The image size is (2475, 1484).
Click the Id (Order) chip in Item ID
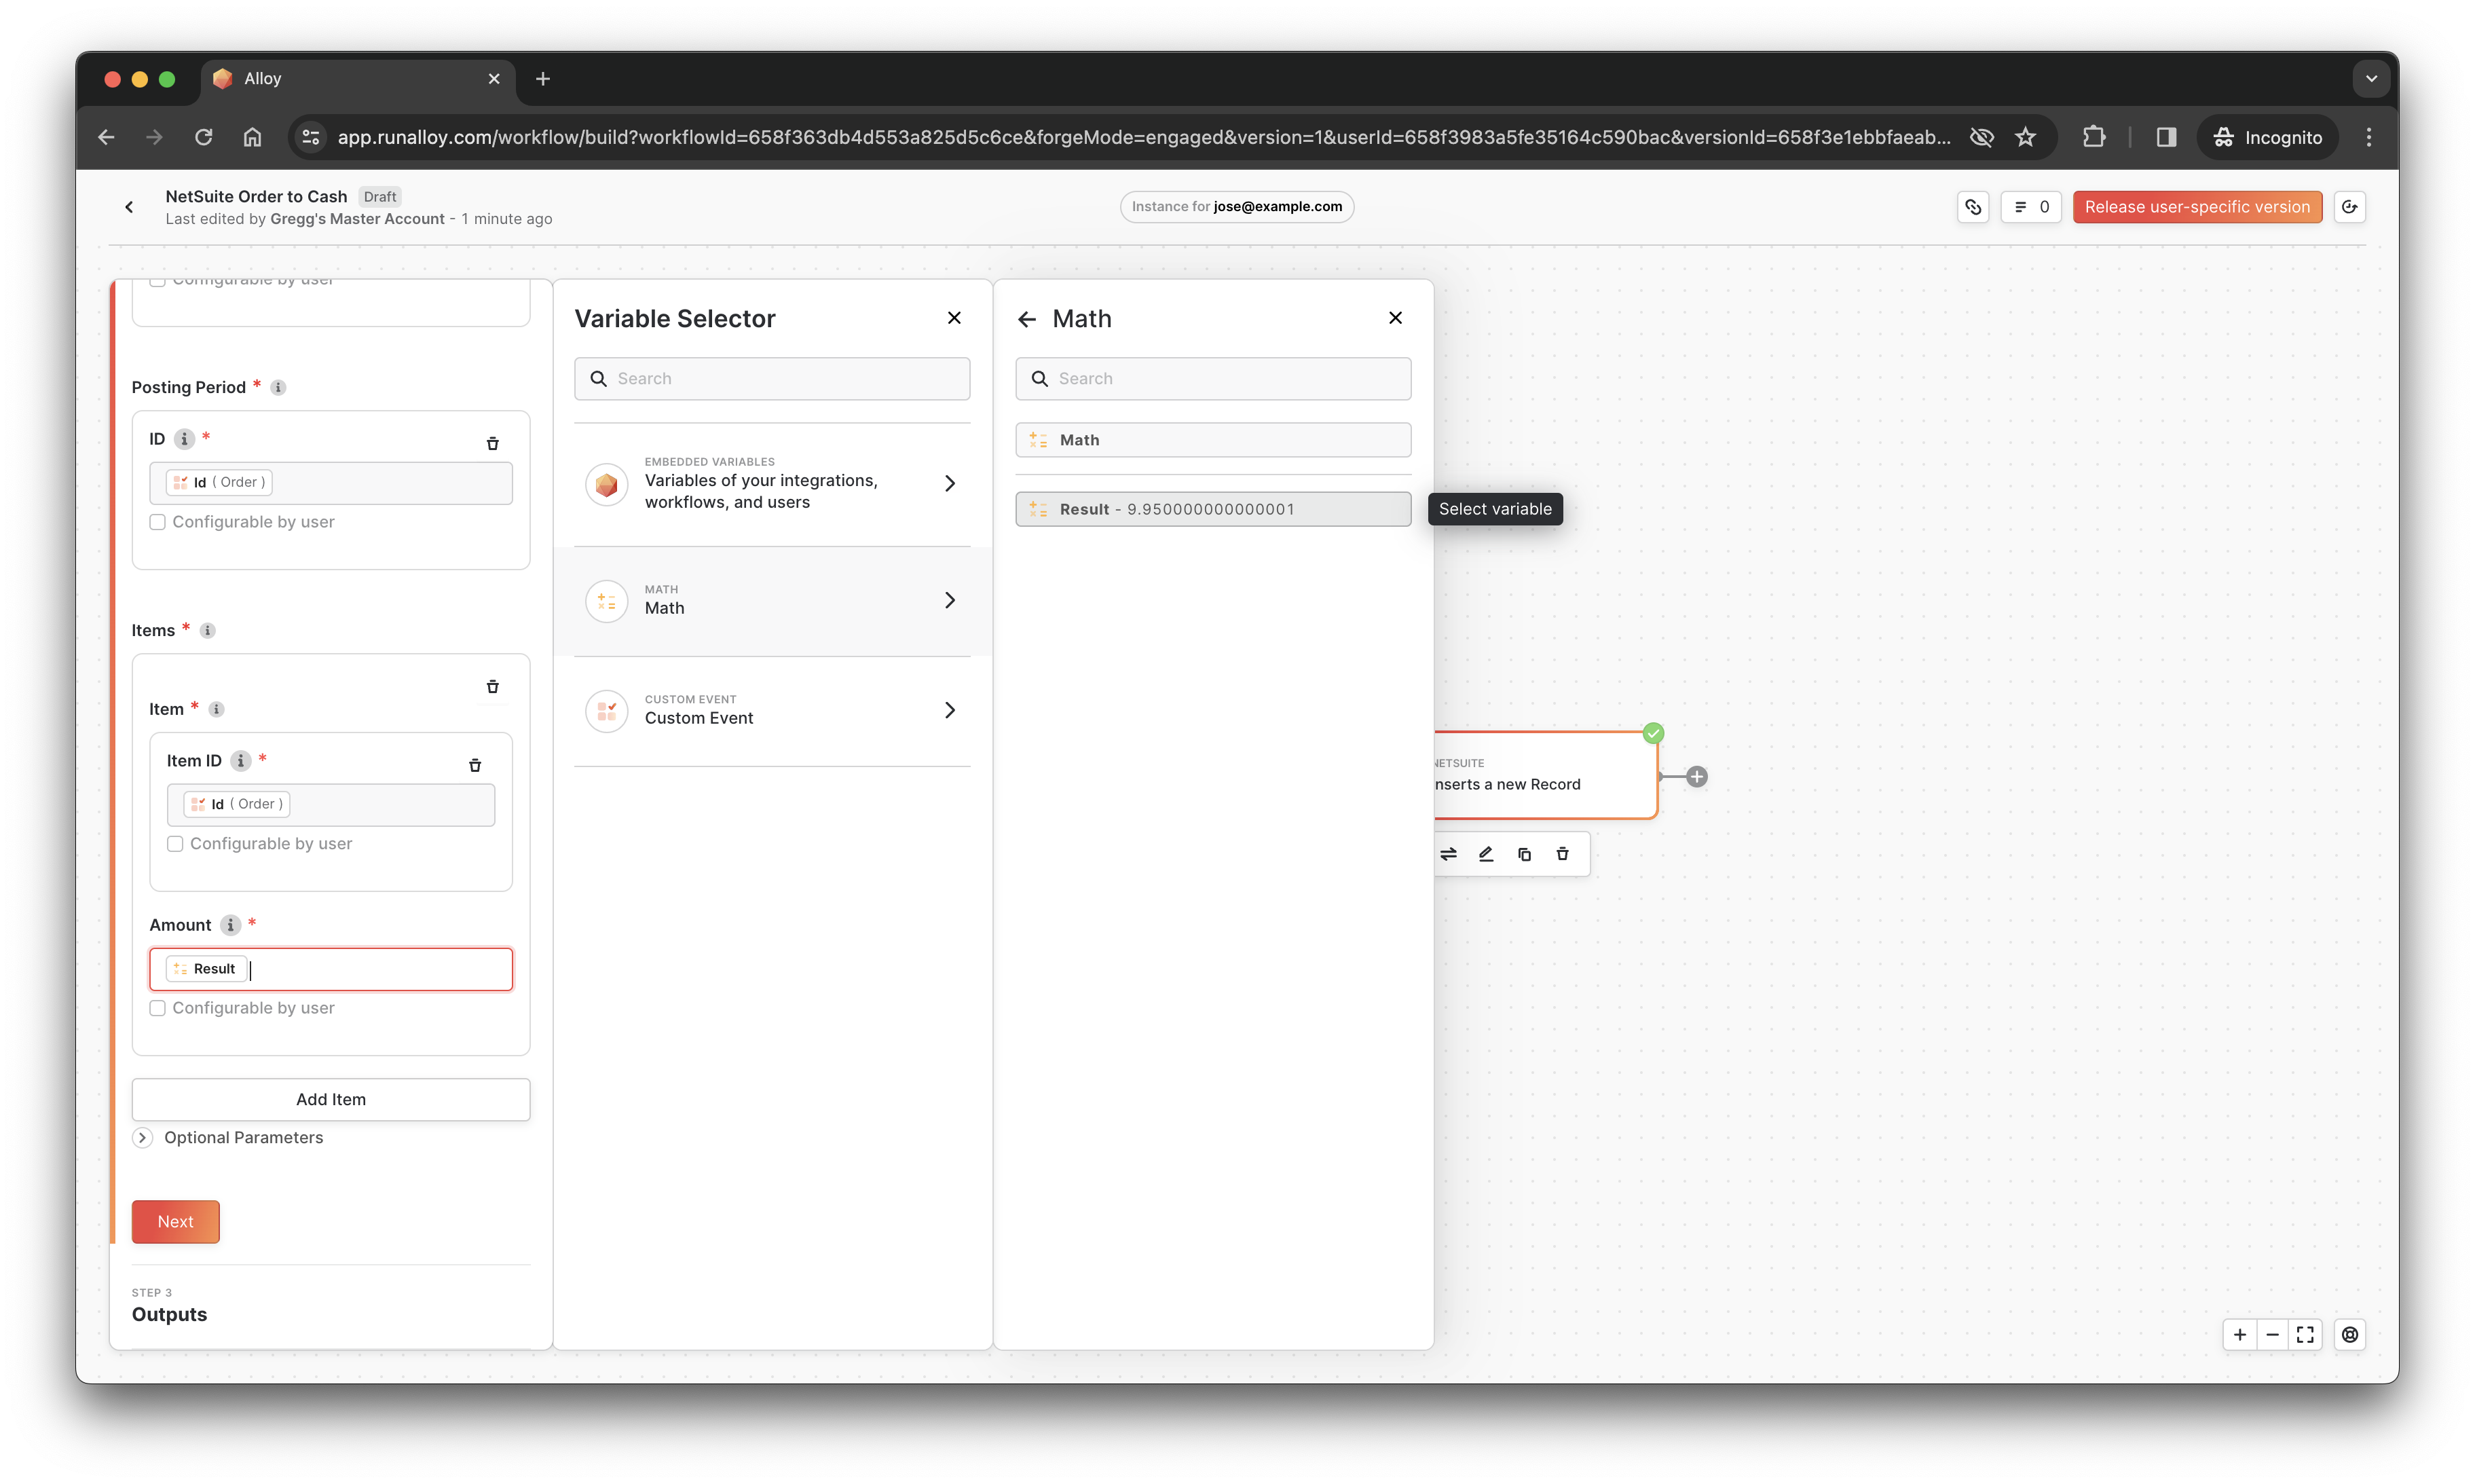click(237, 805)
